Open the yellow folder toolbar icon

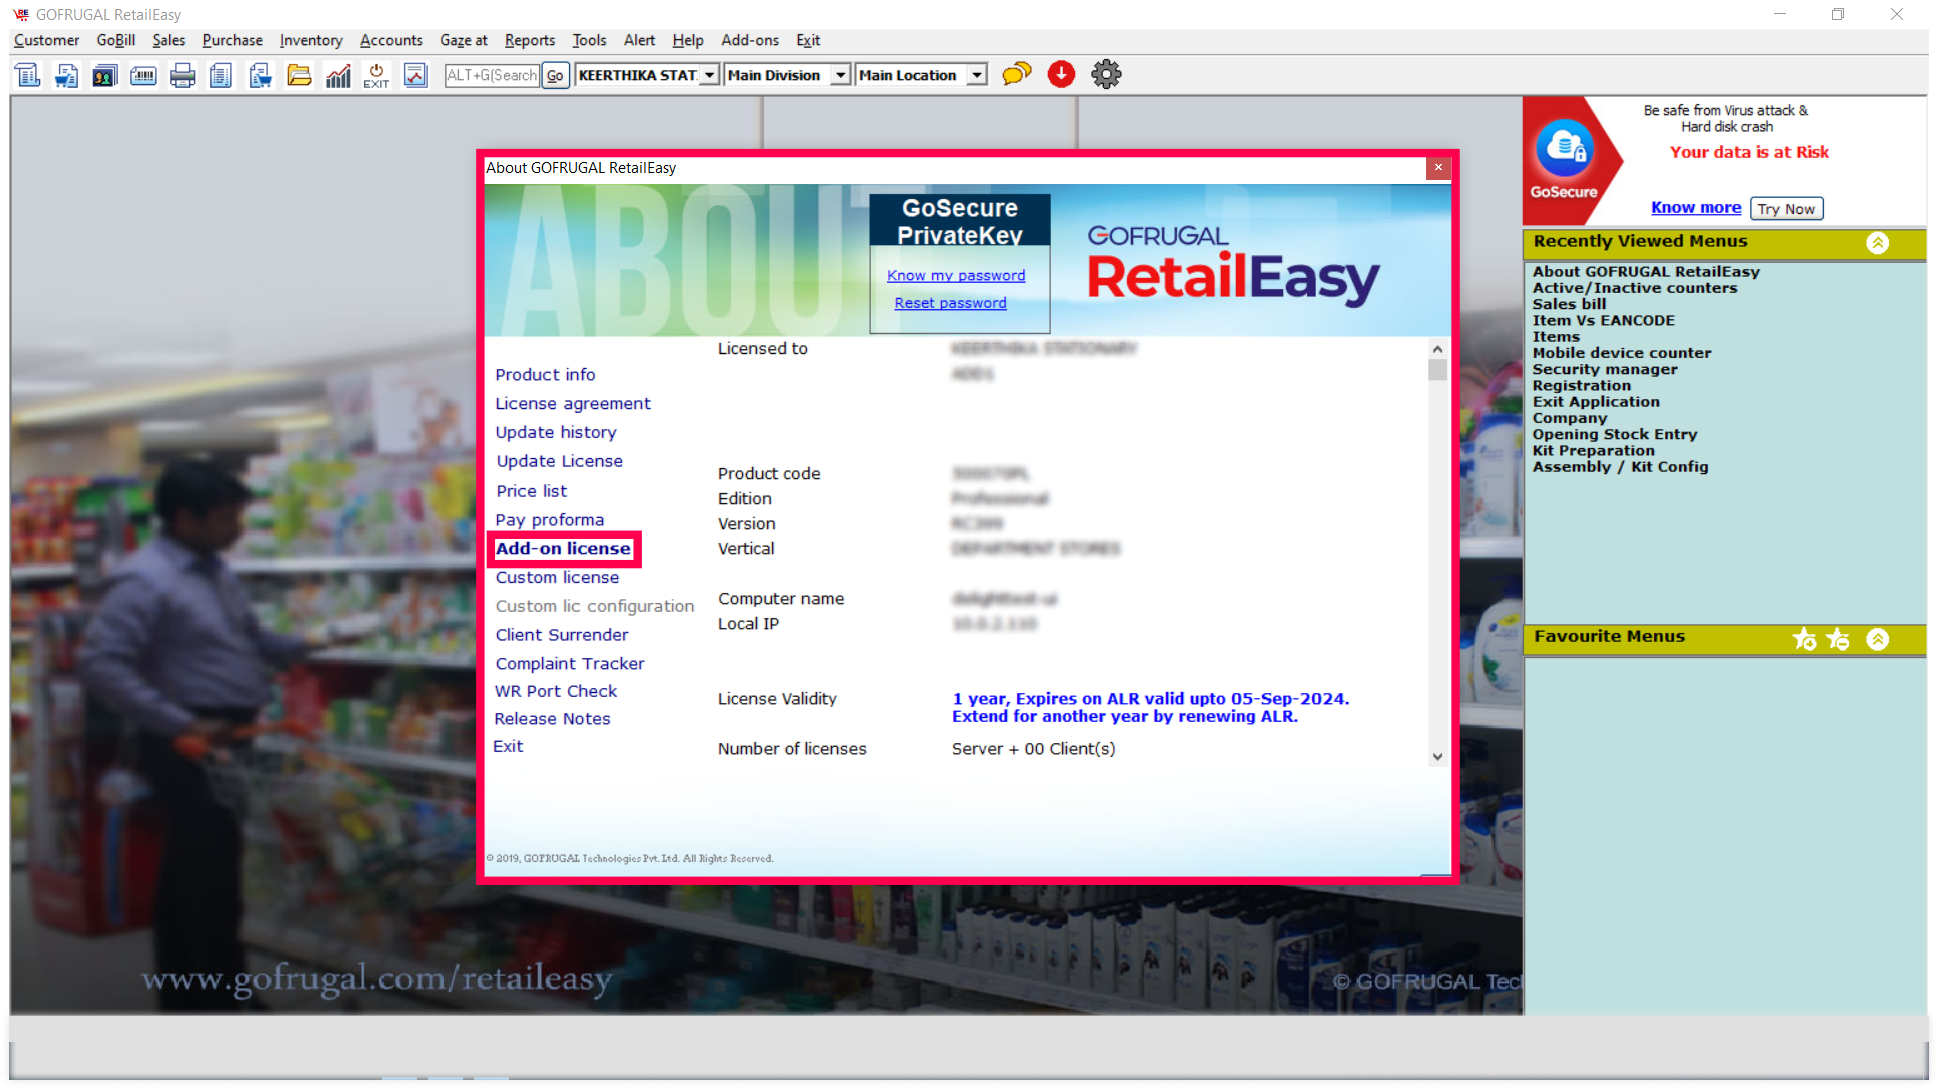point(299,75)
